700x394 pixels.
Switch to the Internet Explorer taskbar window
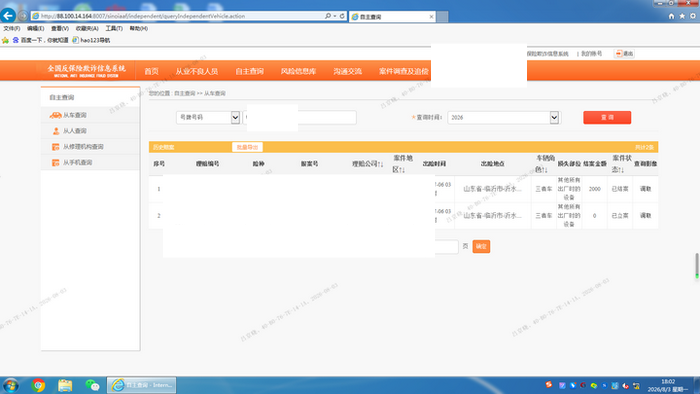click(142, 385)
